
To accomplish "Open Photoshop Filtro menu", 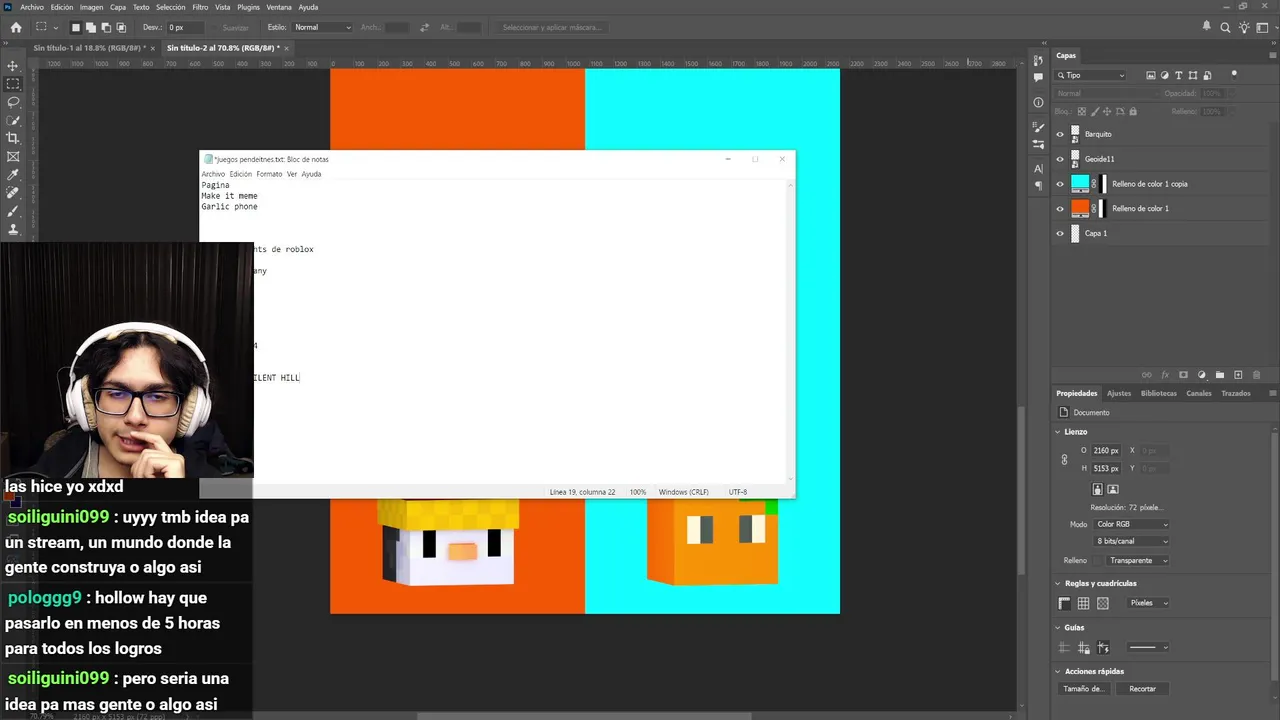I will (x=200, y=7).
